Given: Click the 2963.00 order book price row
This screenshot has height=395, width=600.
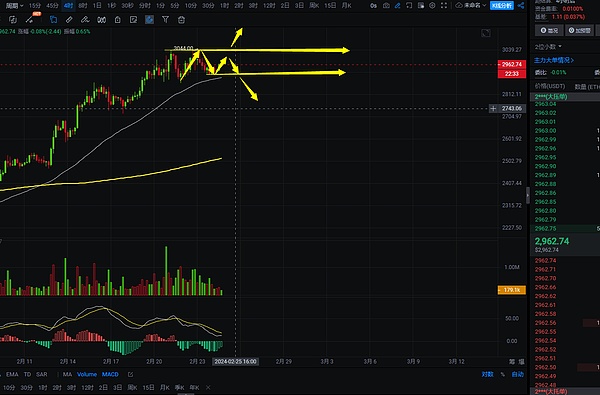Looking at the screenshot, I should point(565,131).
